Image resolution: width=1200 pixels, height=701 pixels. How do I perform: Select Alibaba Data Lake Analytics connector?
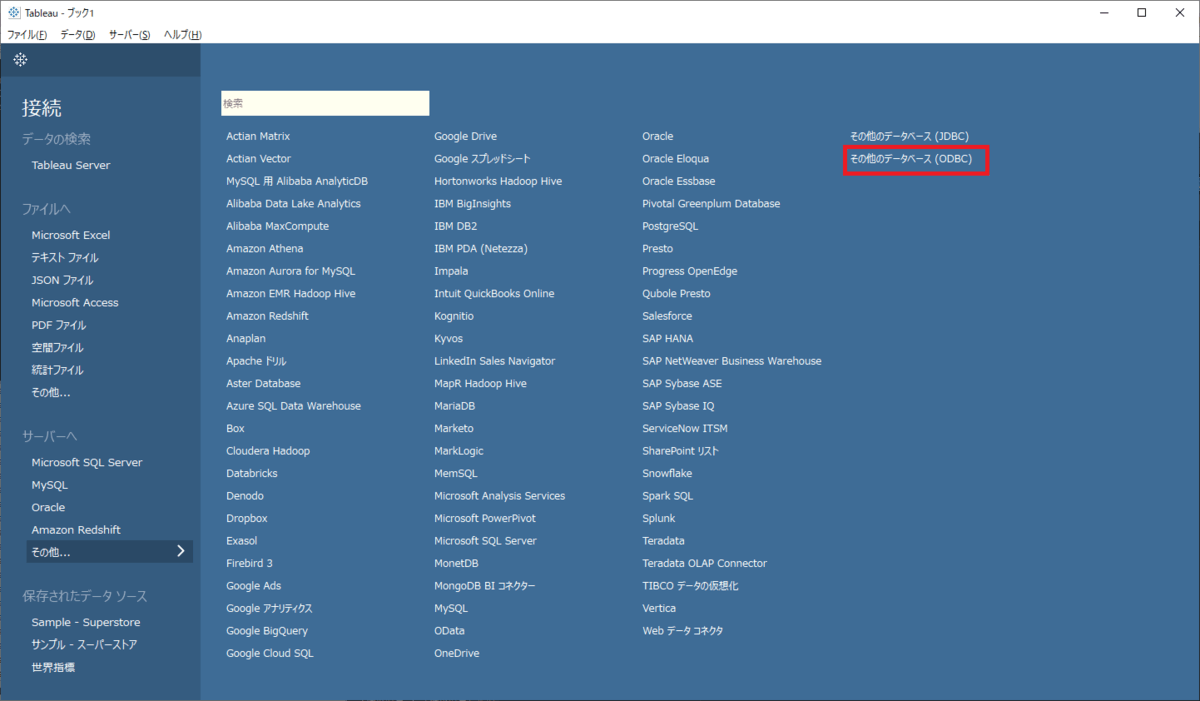pos(294,204)
